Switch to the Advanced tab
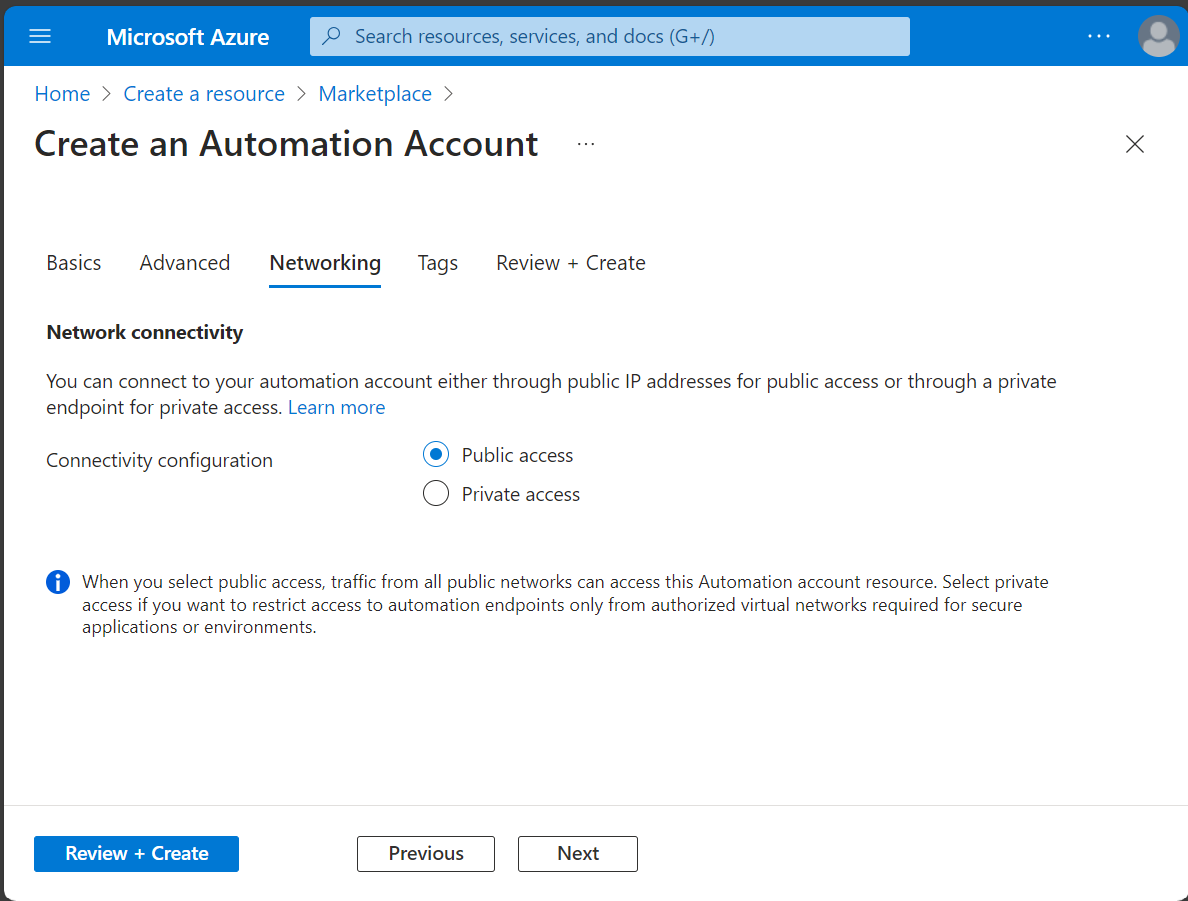This screenshot has width=1188, height=901. coord(184,262)
